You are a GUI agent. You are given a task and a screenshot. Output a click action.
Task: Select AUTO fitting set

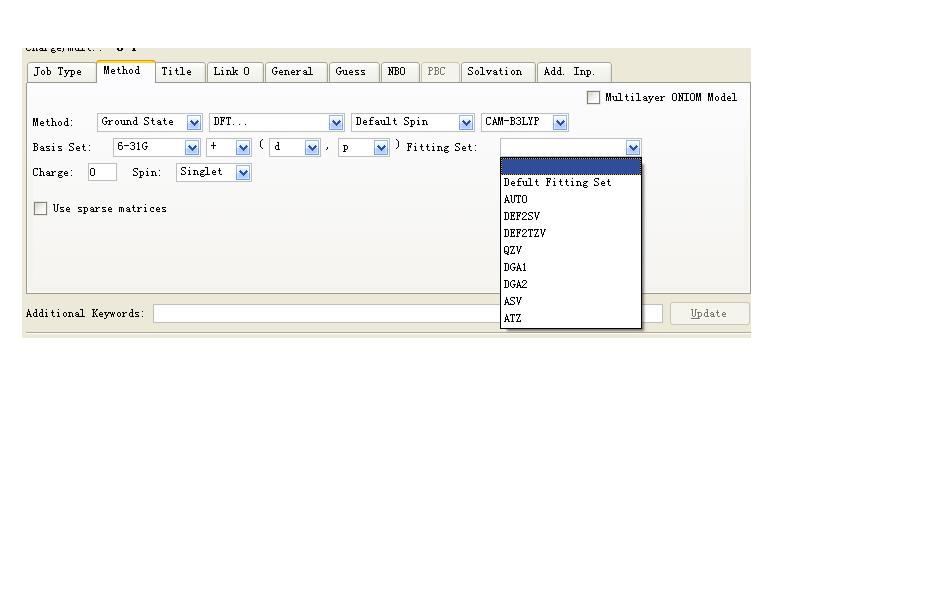(x=571, y=200)
